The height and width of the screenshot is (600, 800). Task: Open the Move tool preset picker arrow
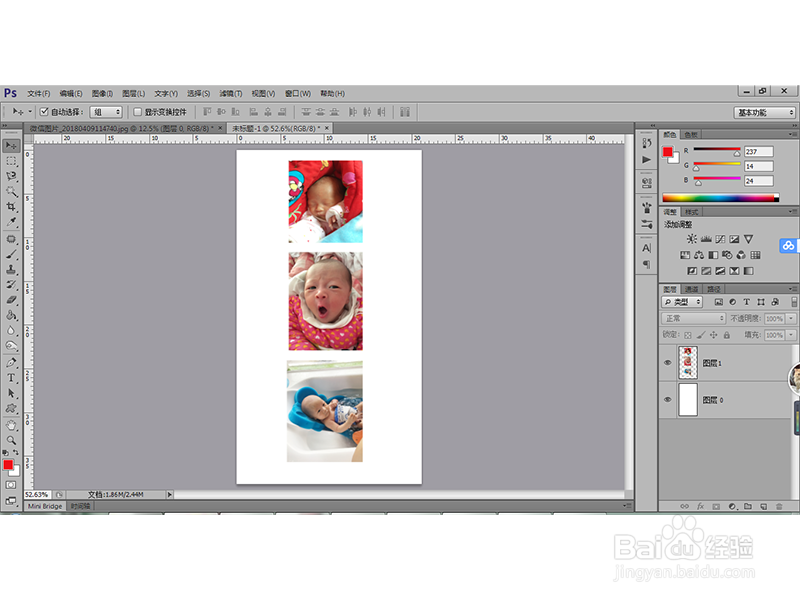click(30, 112)
